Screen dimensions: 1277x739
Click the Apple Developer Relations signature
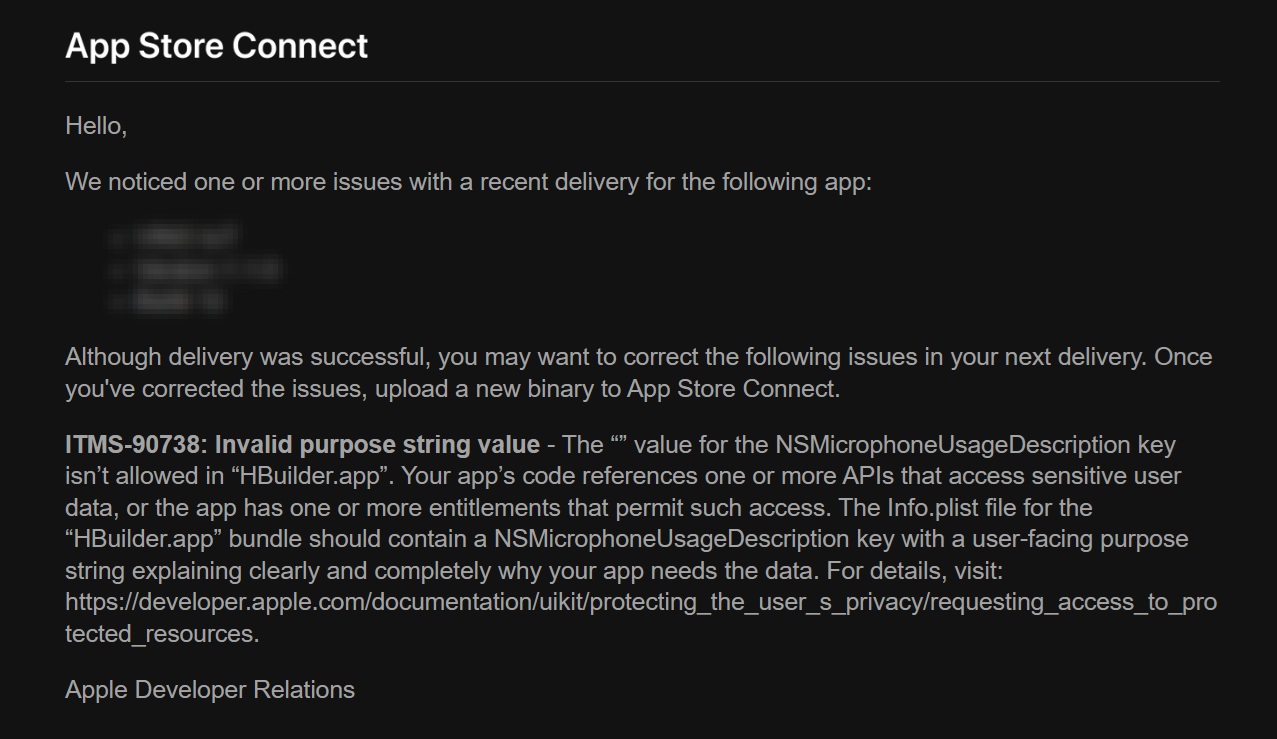(210, 690)
